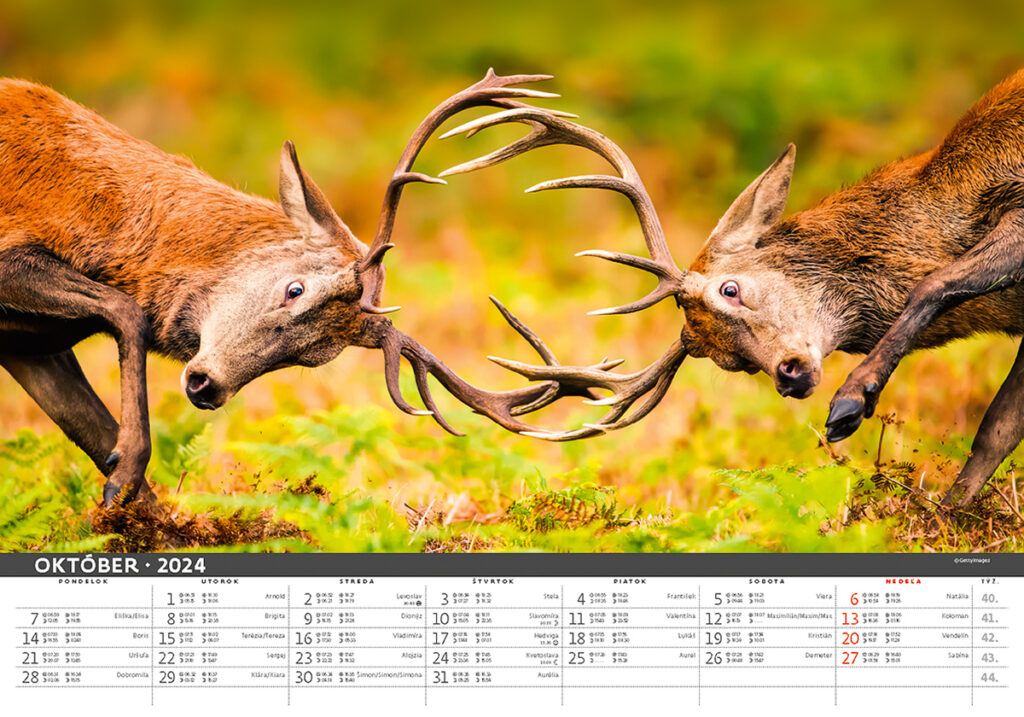The height and width of the screenshot is (717, 1024).
Task: Select the PONDELOK column header
Action: (83, 581)
